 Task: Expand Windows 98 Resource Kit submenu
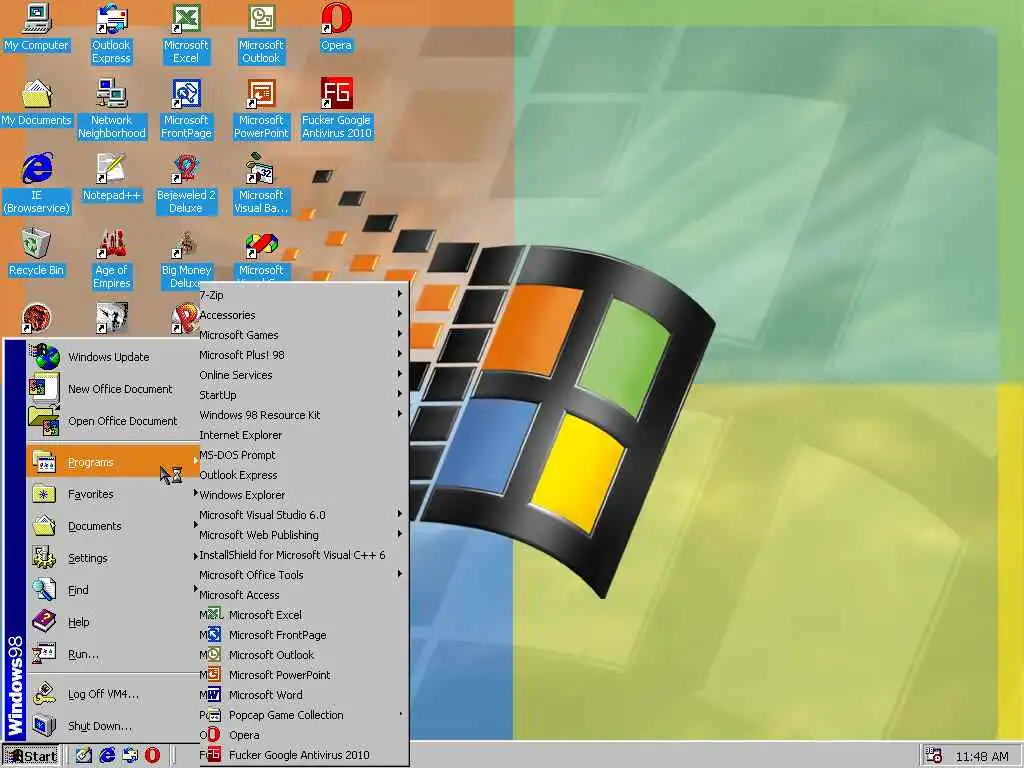(x=303, y=415)
